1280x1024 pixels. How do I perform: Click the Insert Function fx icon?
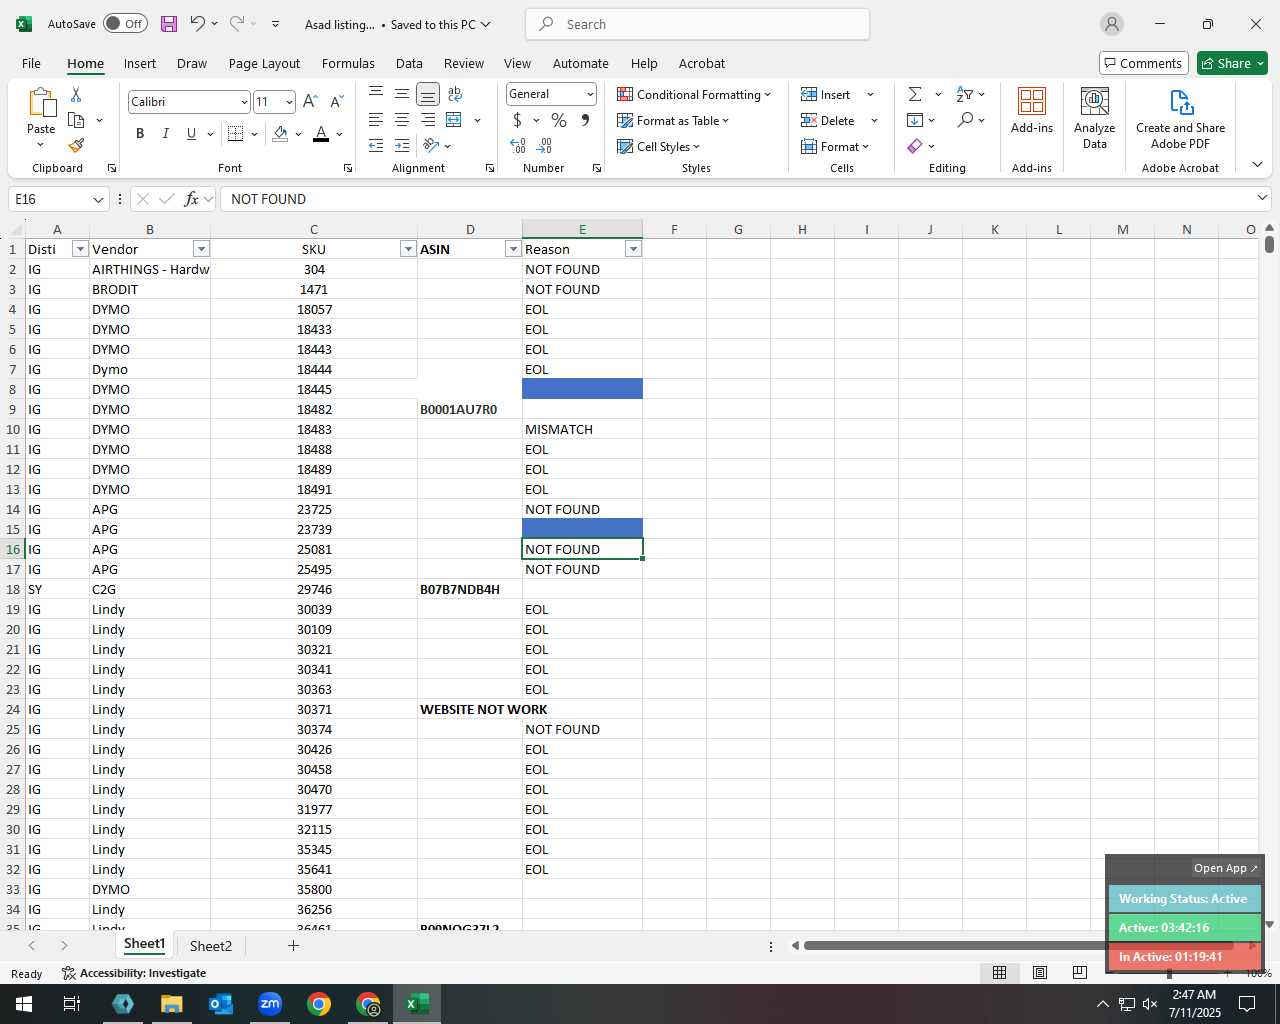191,199
